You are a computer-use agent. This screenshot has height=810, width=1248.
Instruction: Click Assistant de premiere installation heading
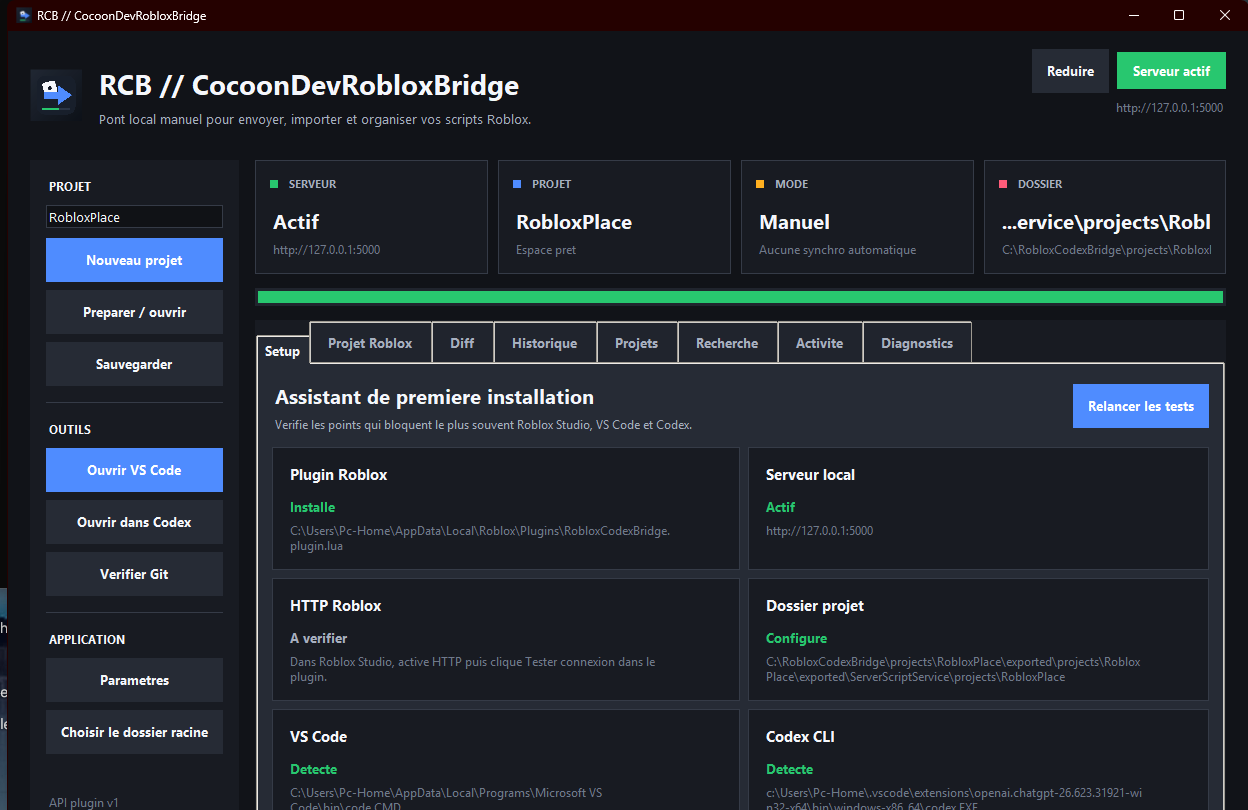tap(434, 397)
